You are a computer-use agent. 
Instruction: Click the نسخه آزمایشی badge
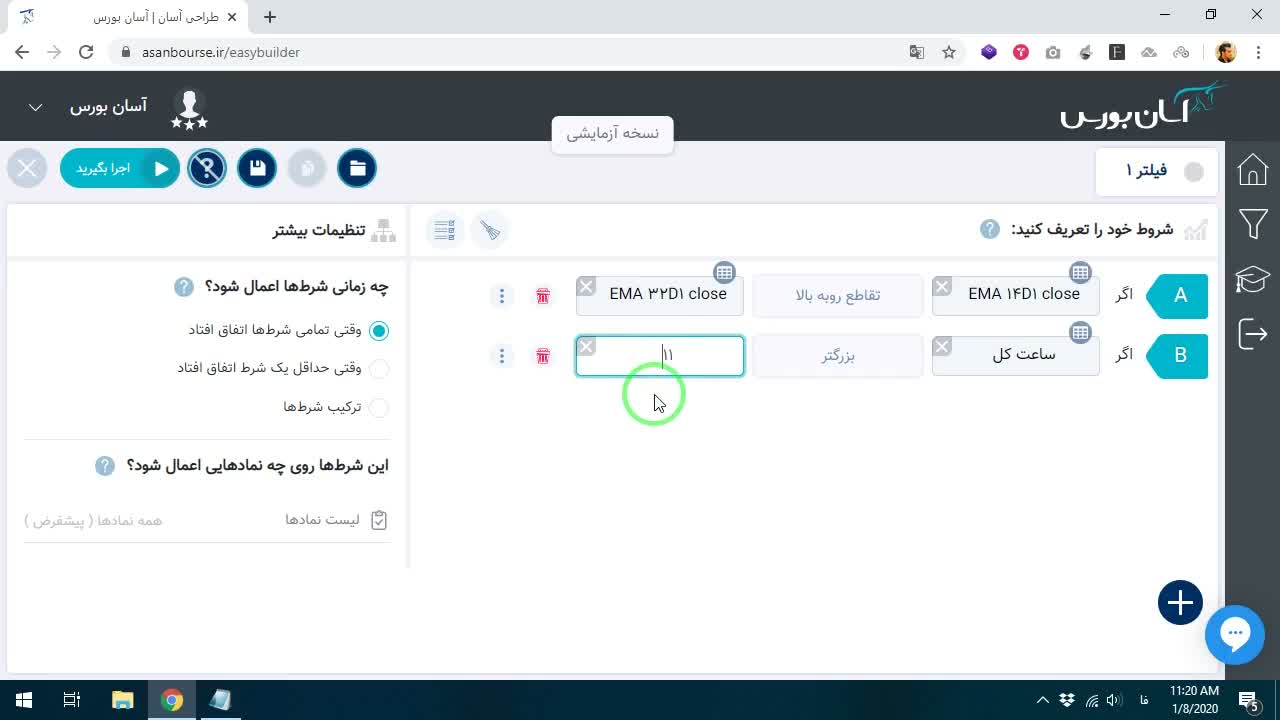pos(612,134)
